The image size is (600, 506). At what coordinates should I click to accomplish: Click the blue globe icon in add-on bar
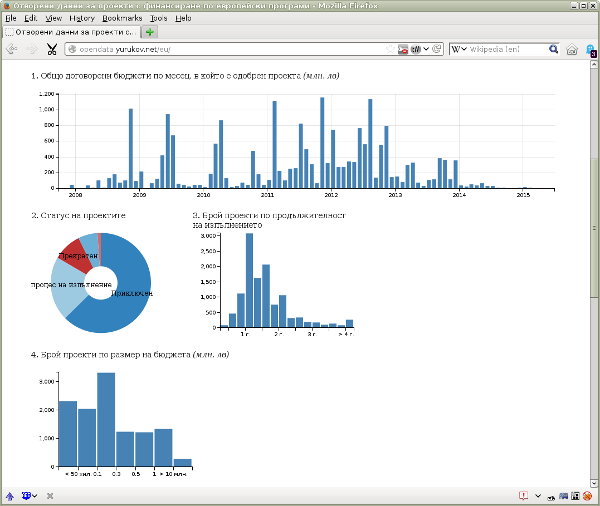(26, 496)
